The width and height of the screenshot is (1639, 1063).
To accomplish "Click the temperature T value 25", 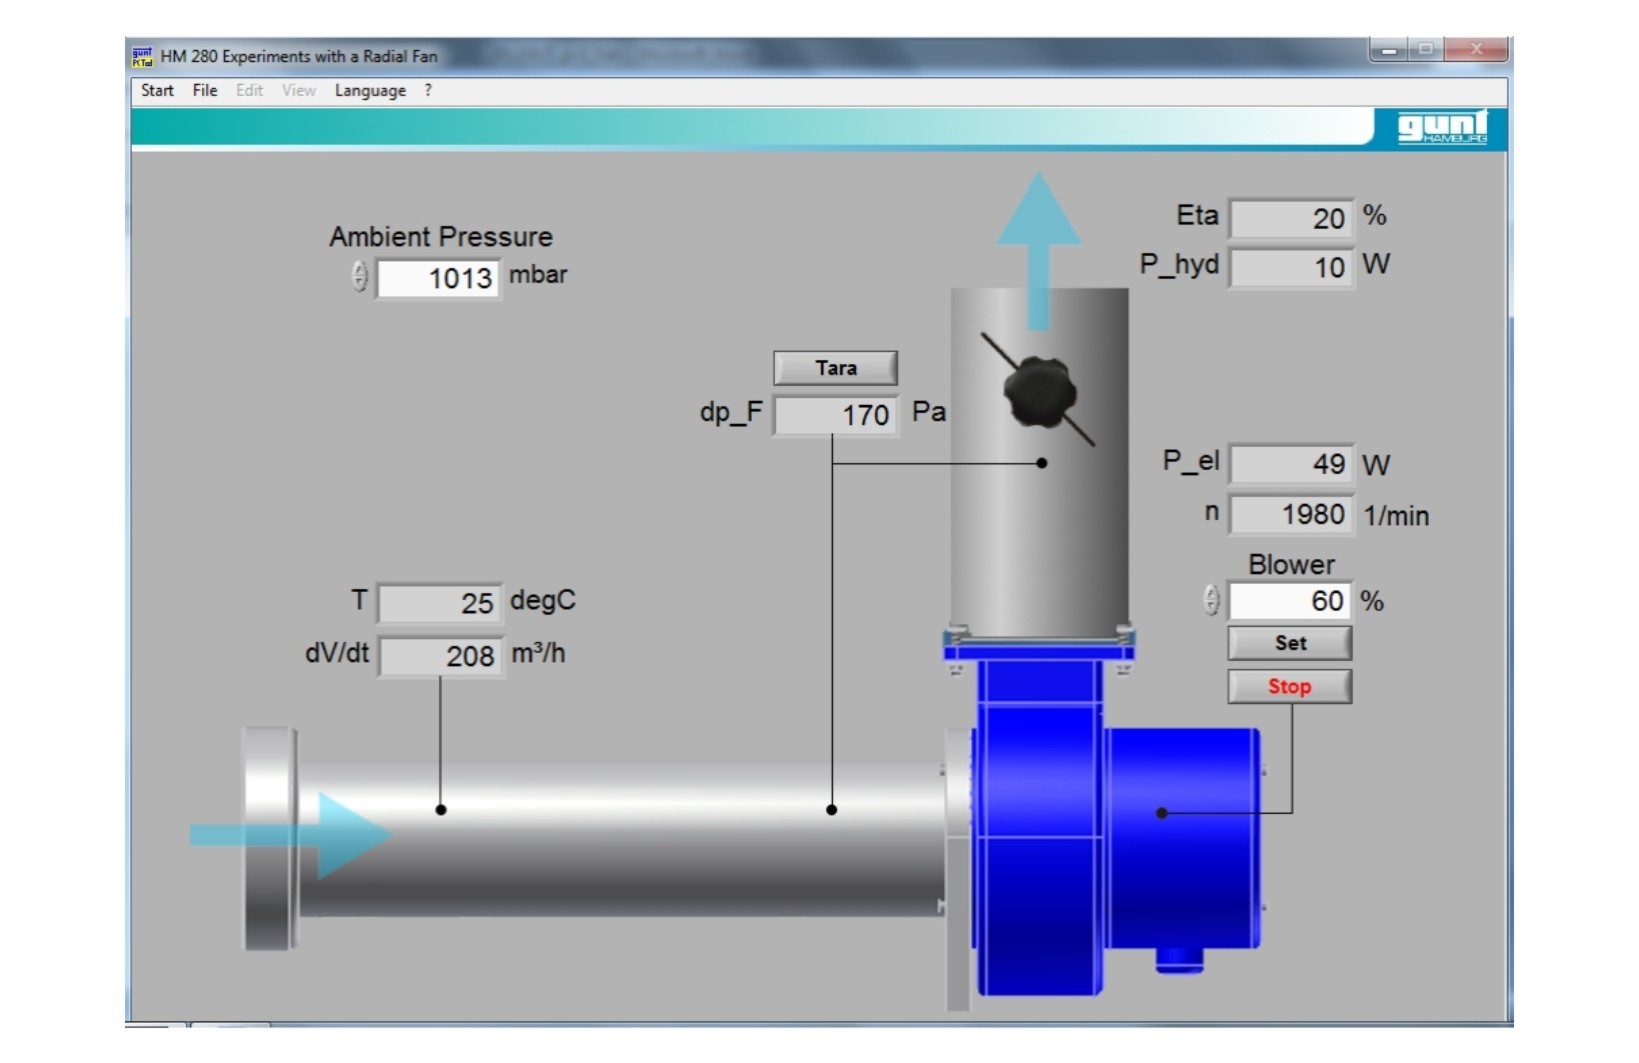I will click(440, 603).
